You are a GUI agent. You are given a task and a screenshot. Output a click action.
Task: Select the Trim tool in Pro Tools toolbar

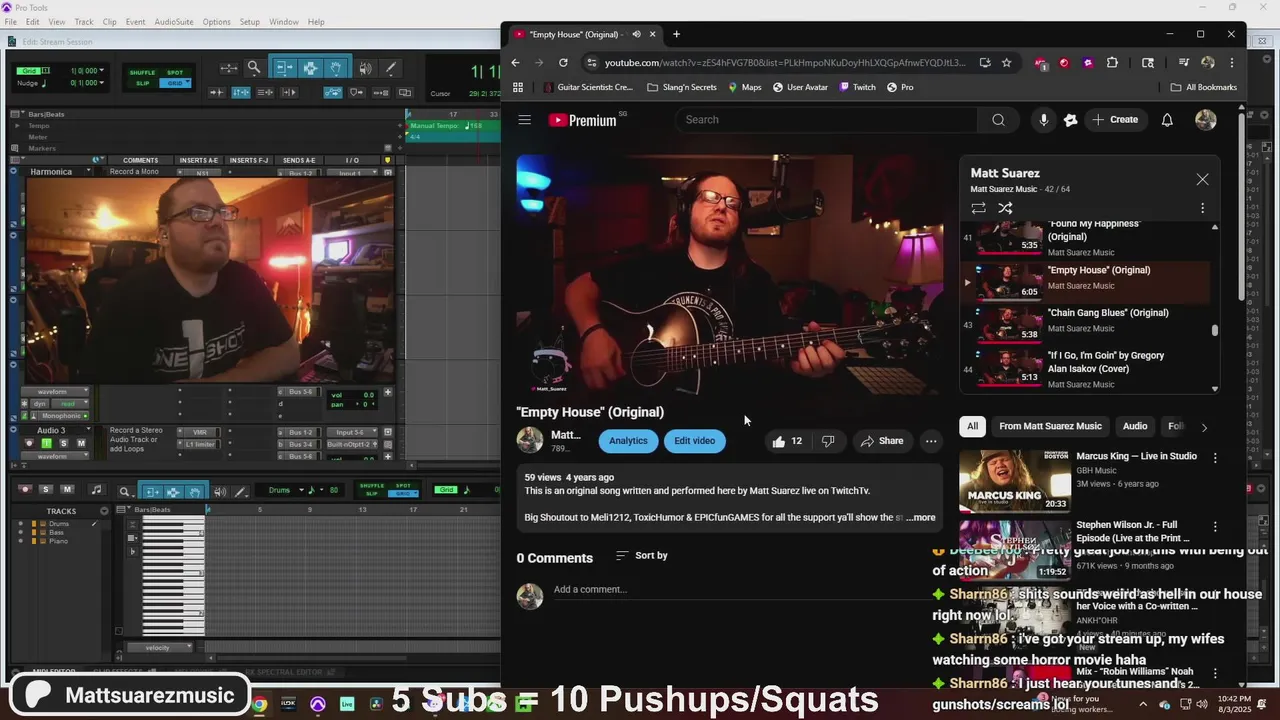[284, 68]
